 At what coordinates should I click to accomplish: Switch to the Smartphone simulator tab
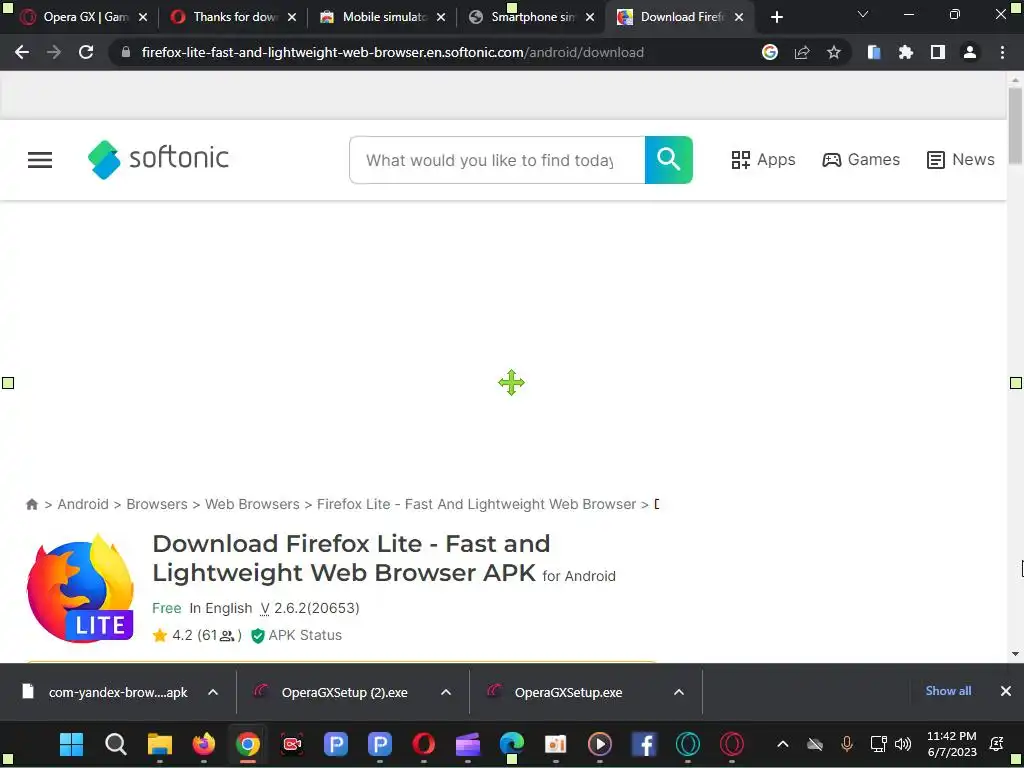coord(531,17)
